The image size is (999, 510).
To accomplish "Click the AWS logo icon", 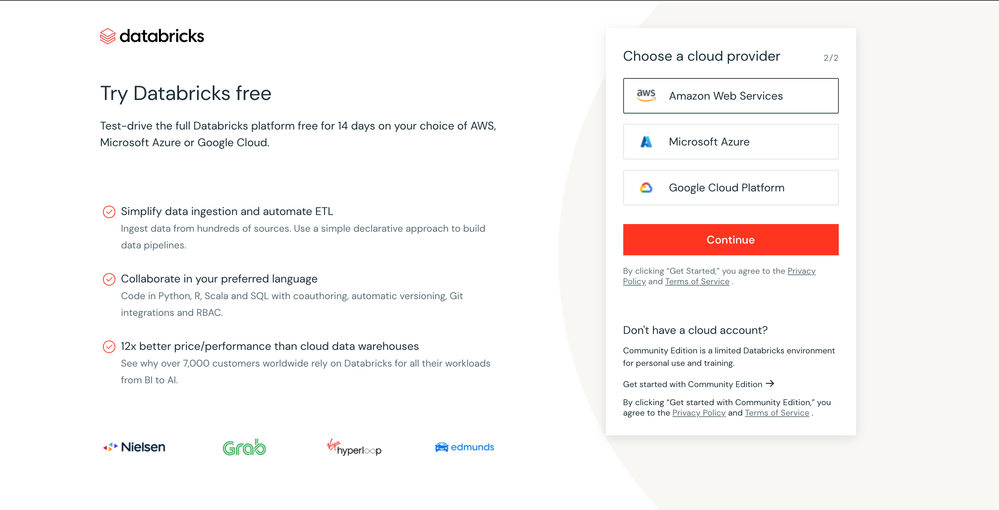I will click(646, 96).
